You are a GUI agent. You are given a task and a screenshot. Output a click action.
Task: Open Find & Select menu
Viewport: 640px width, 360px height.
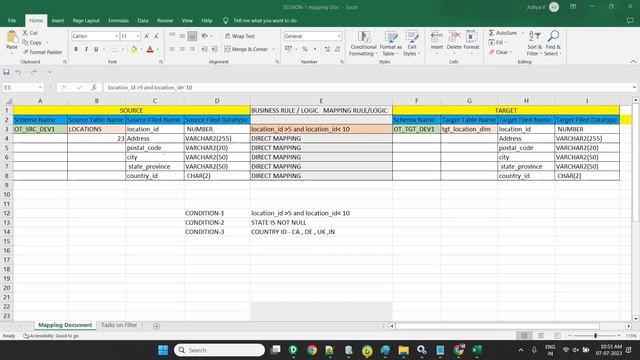click(x=553, y=43)
